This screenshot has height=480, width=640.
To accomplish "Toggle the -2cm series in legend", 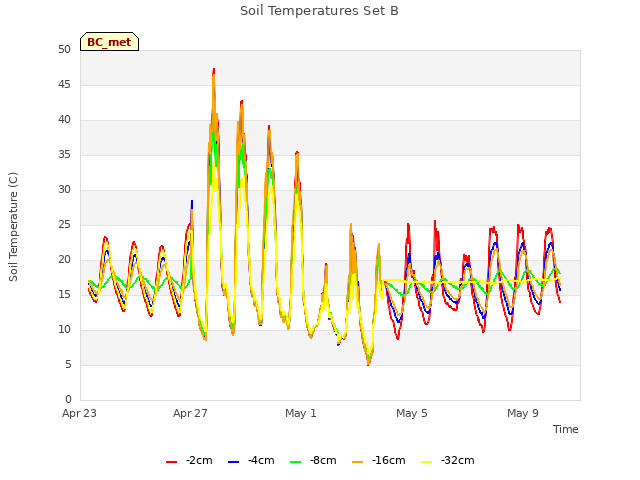I will pyautogui.click(x=189, y=460).
